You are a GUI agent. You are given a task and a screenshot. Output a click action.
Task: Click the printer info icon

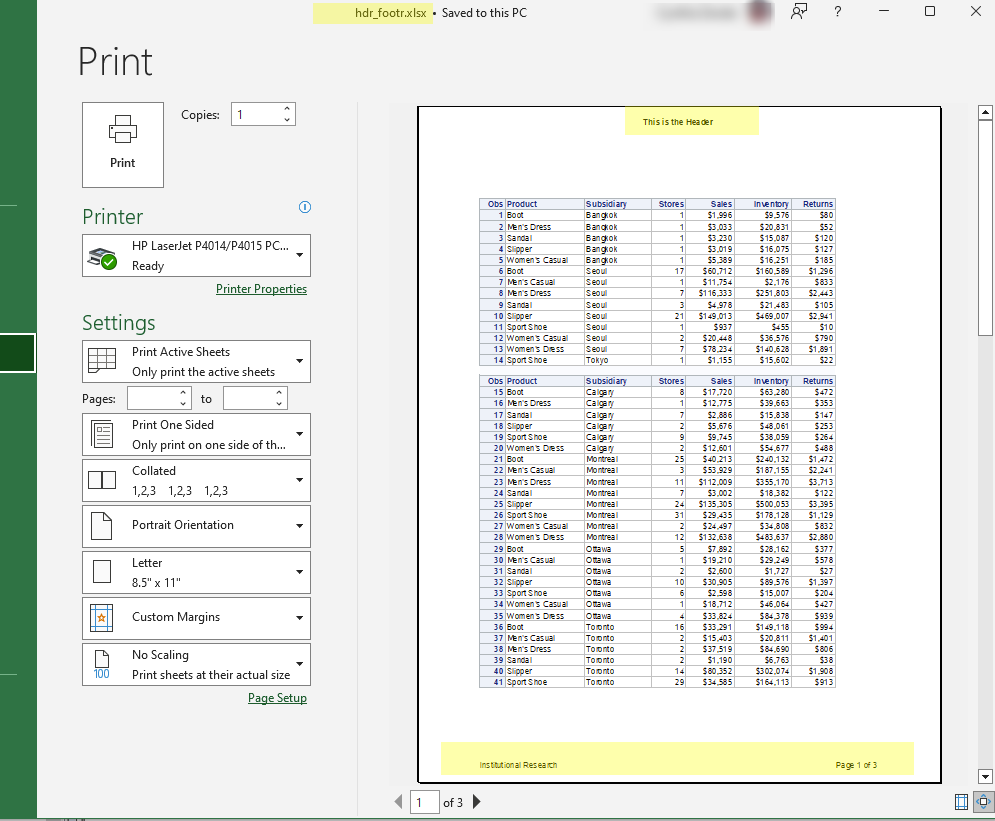point(305,207)
